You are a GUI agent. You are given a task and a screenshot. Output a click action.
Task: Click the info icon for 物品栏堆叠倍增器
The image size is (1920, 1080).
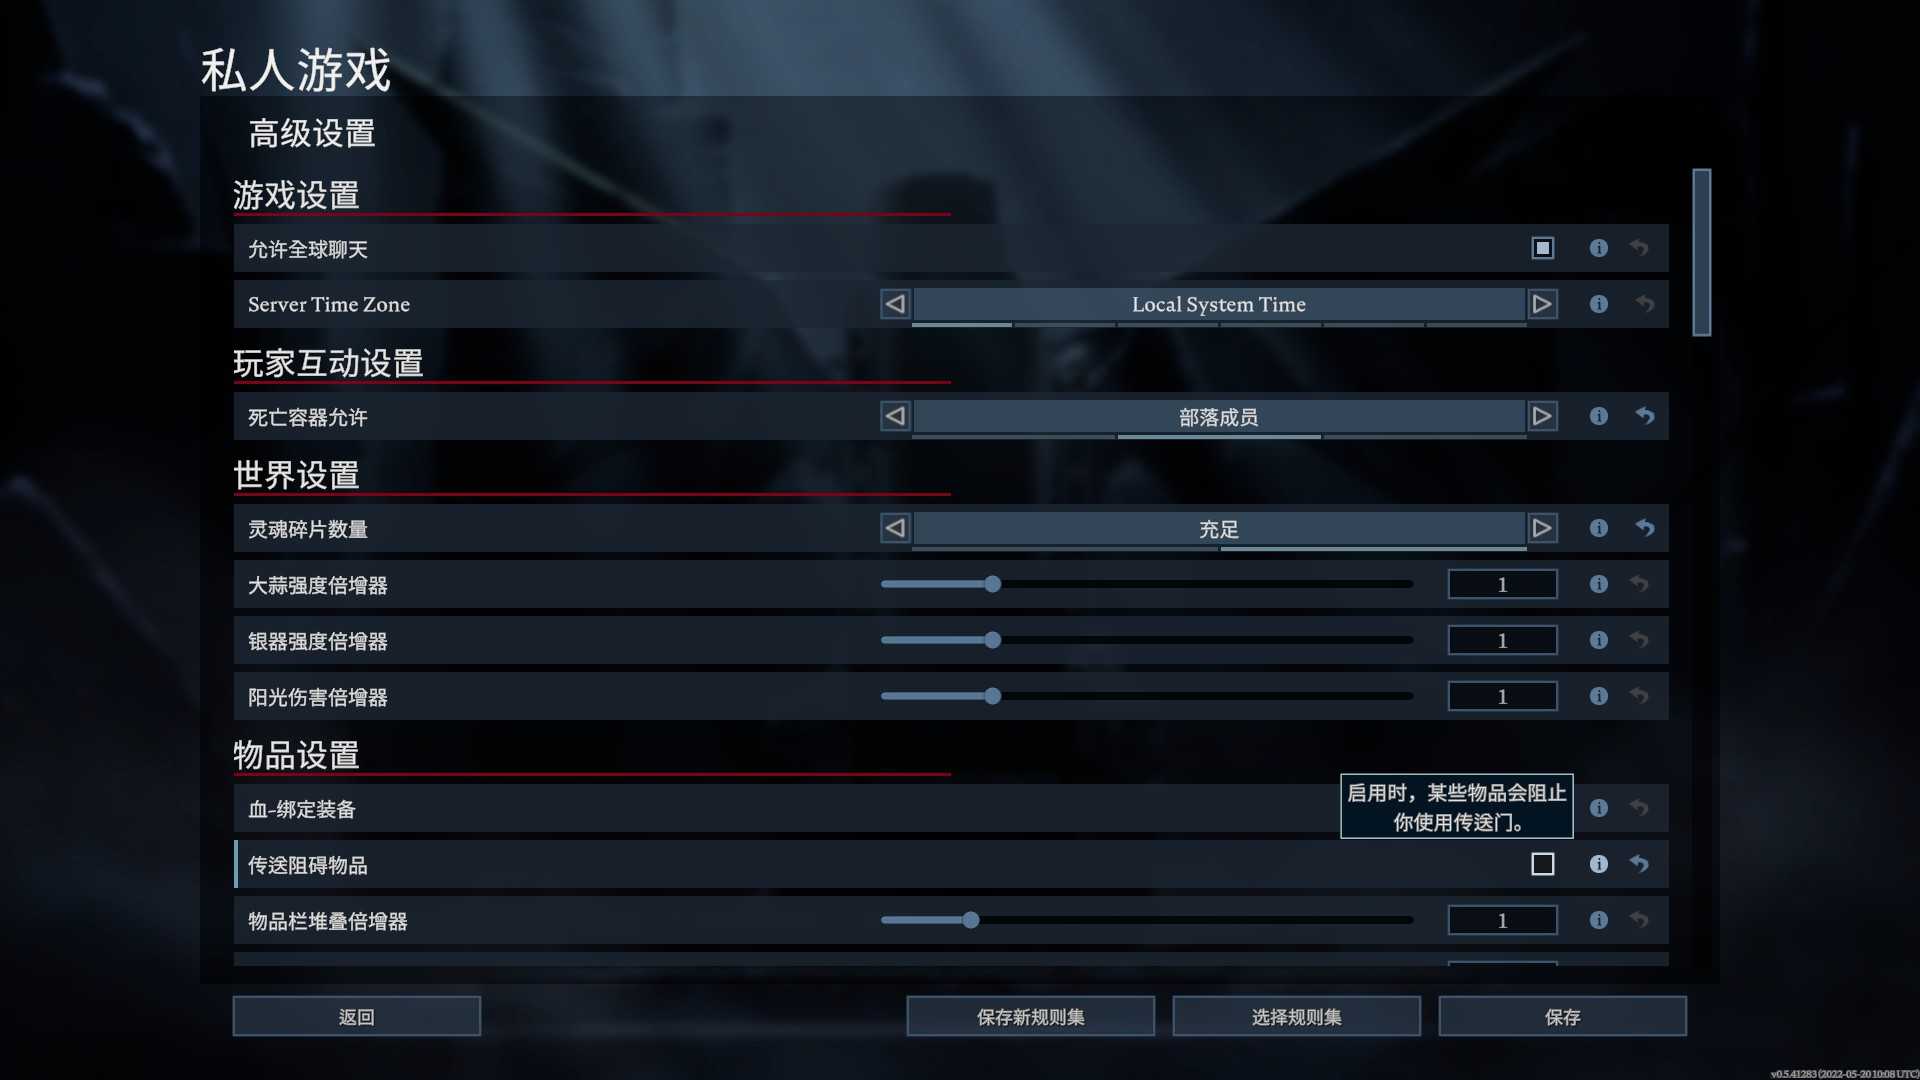[x=1600, y=919]
